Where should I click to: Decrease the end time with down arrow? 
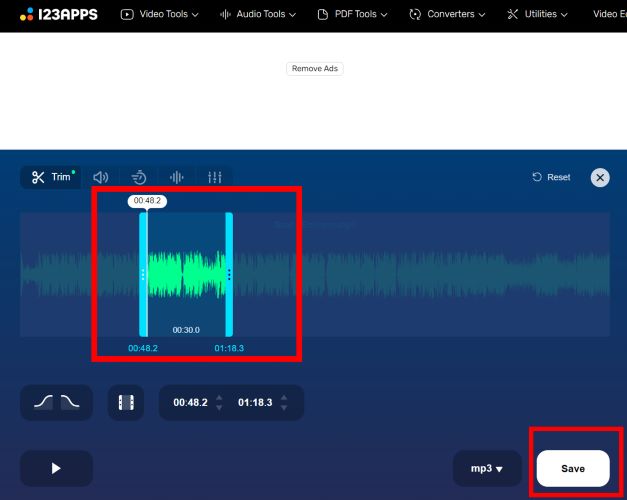click(284, 408)
